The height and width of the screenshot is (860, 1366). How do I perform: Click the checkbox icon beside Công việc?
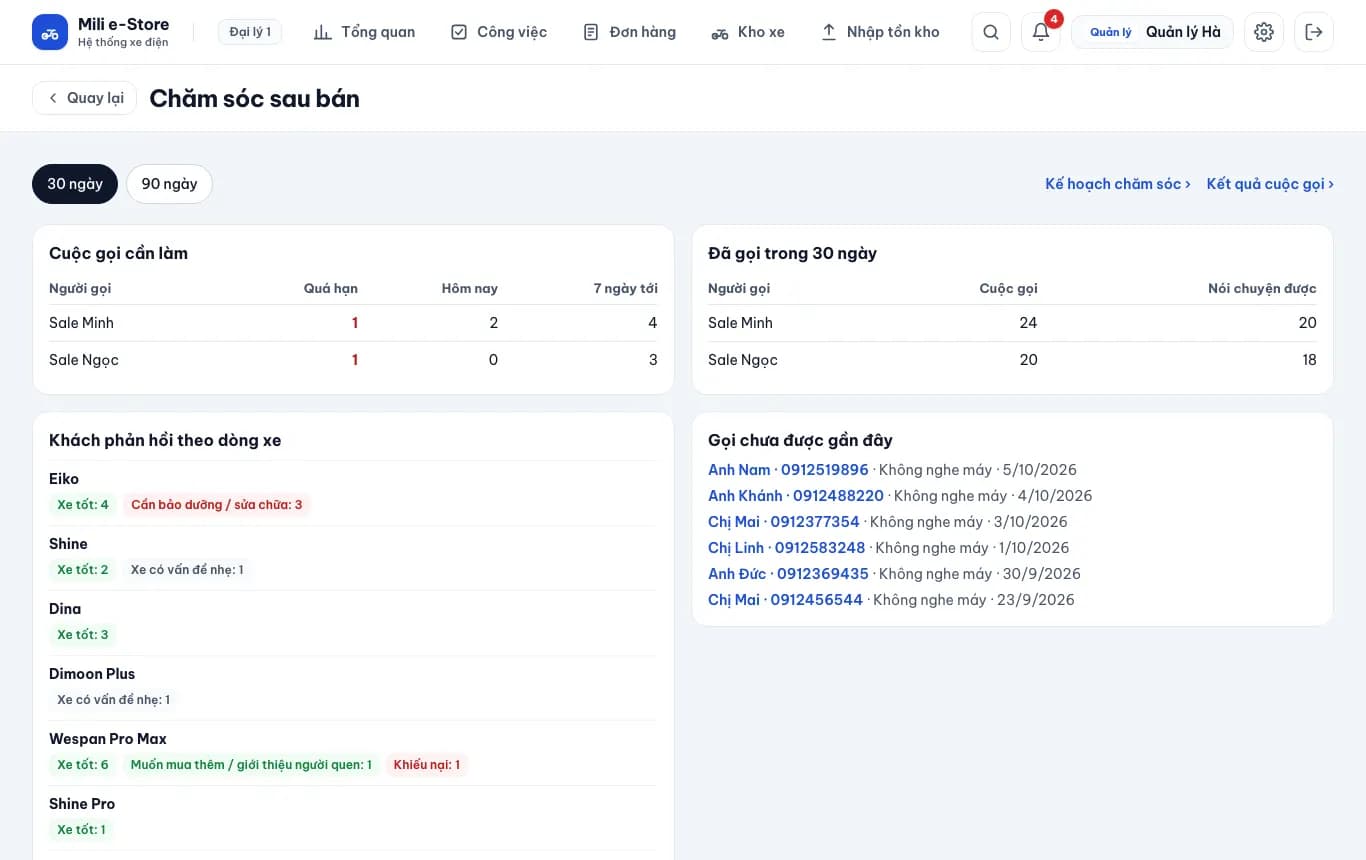pyautogui.click(x=459, y=32)
